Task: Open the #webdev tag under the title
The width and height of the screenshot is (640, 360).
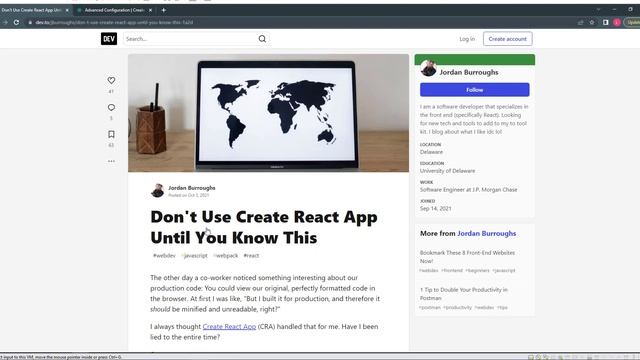Action: coord(164,256)
